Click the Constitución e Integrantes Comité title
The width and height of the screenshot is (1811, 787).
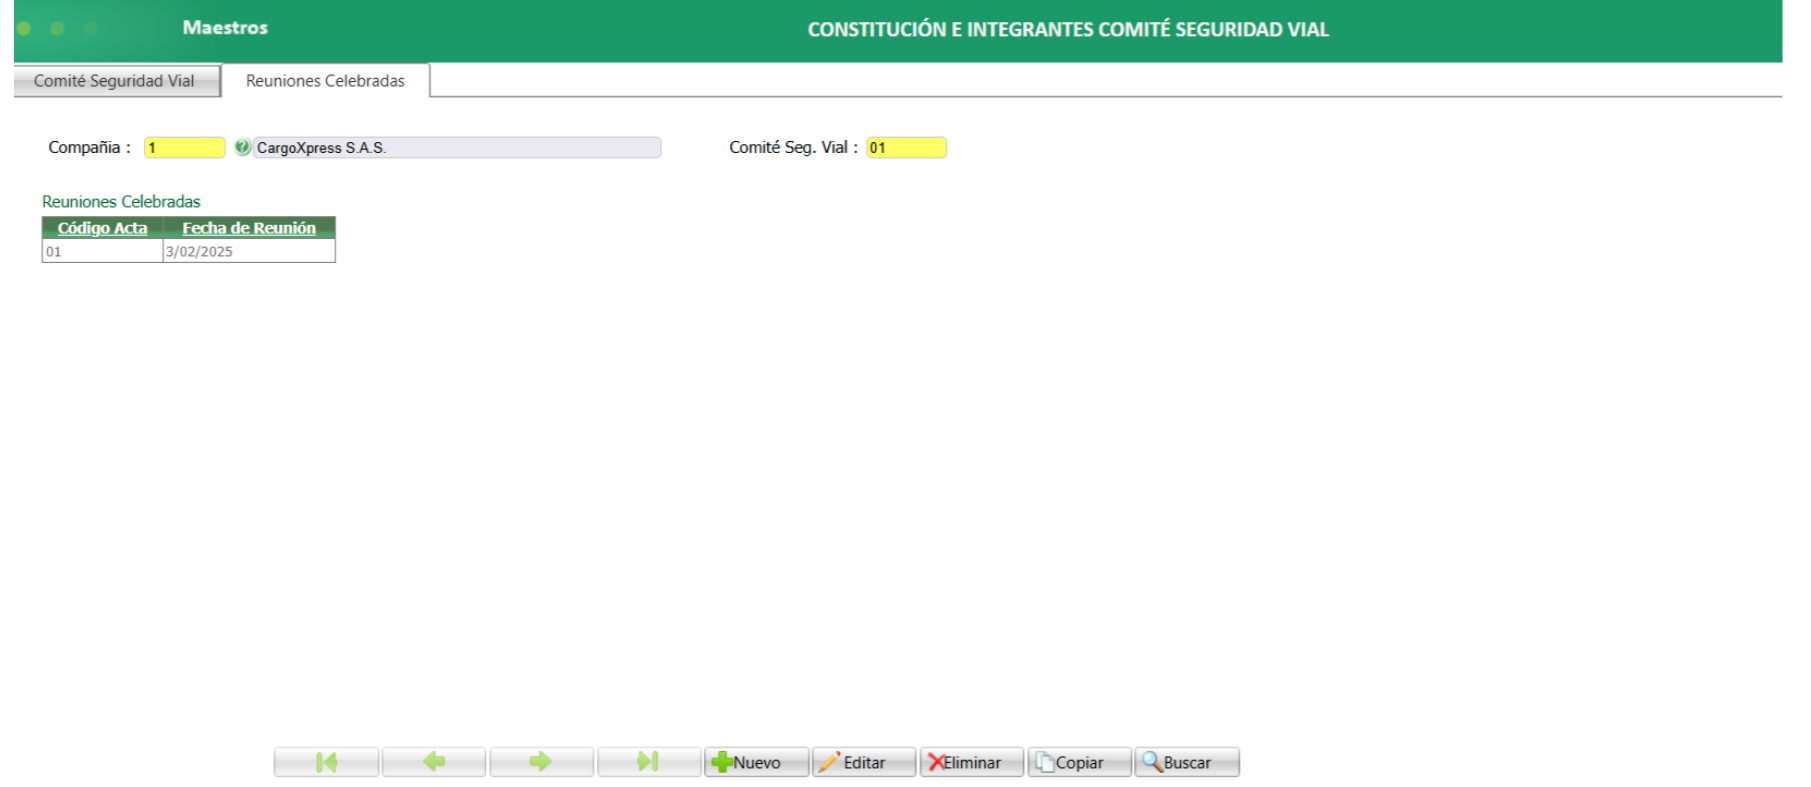[1068, 29]
